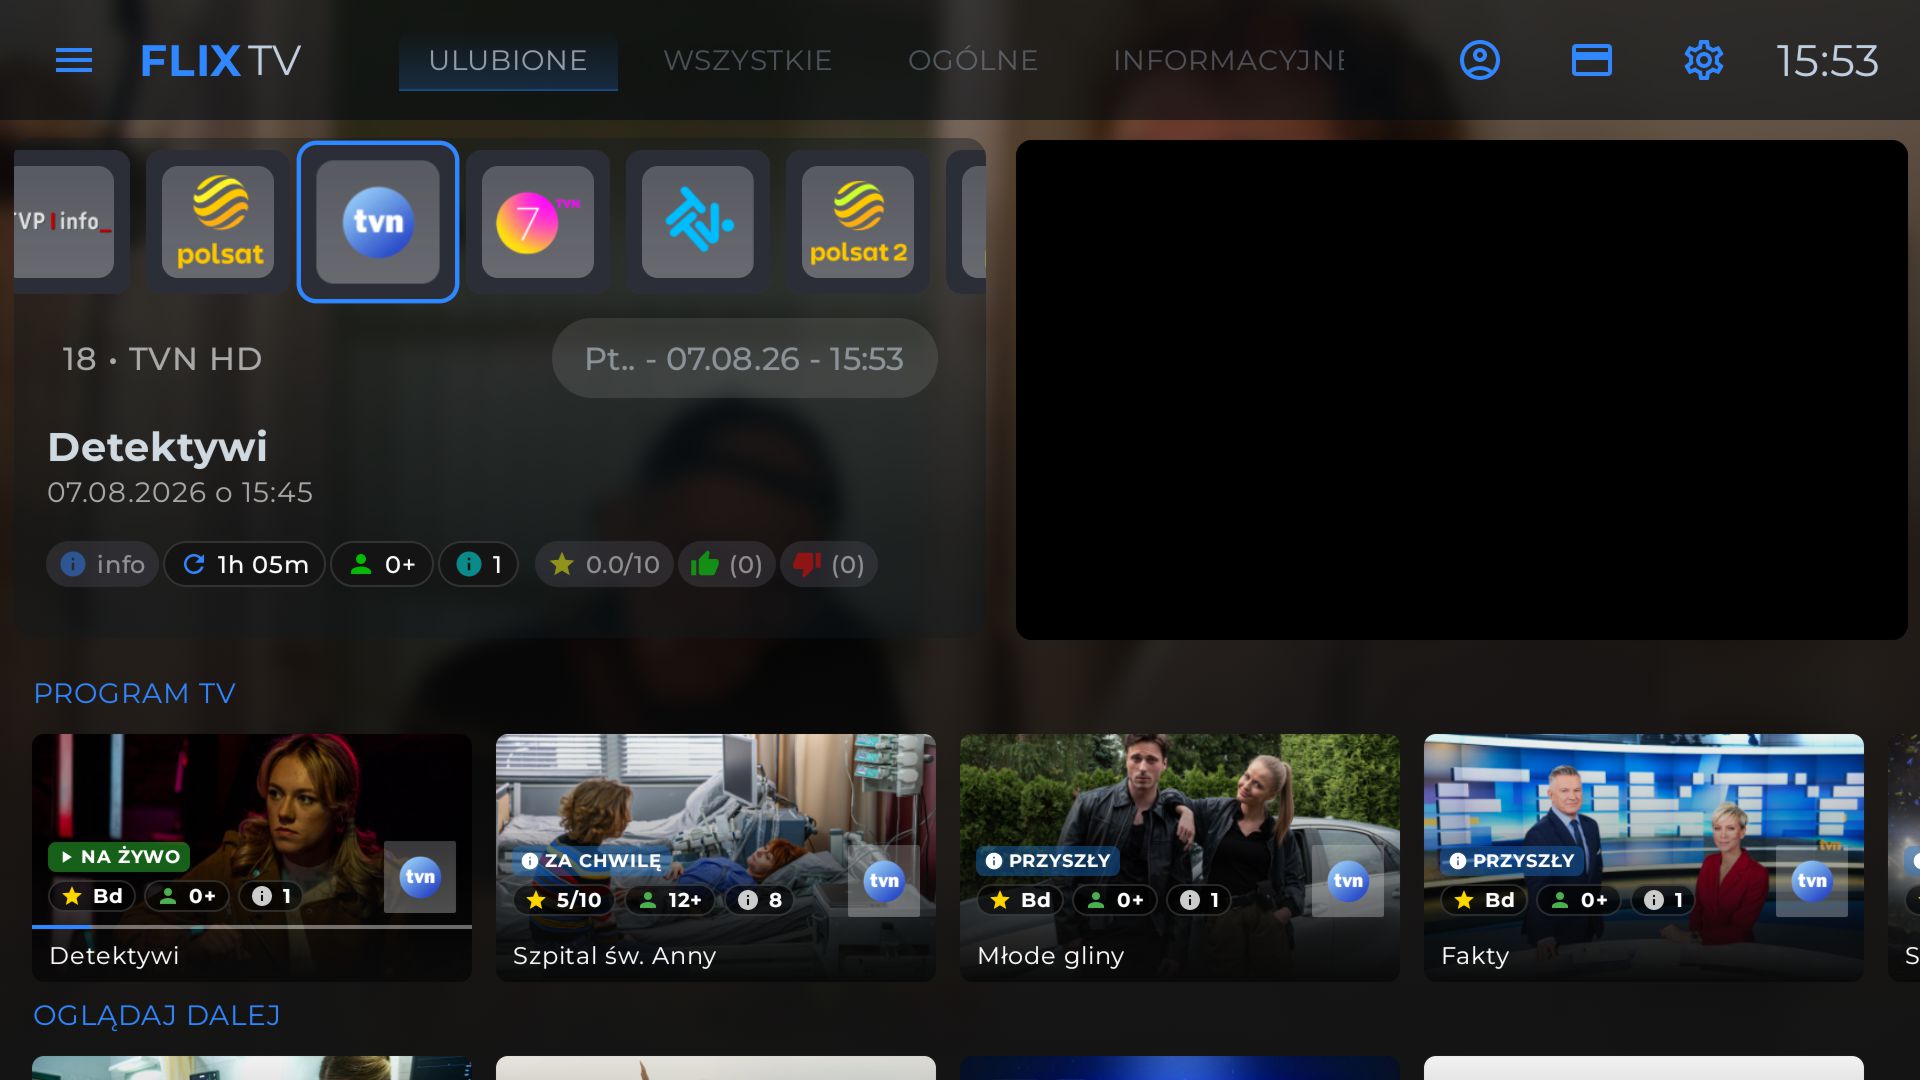
Task: Open the settings gear
Action: click(x=1704, y=60)
